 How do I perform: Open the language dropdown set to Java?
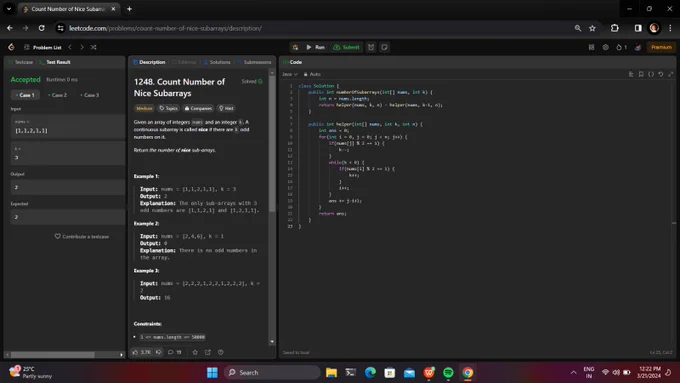pyautogui.click(x=290, y=74)
